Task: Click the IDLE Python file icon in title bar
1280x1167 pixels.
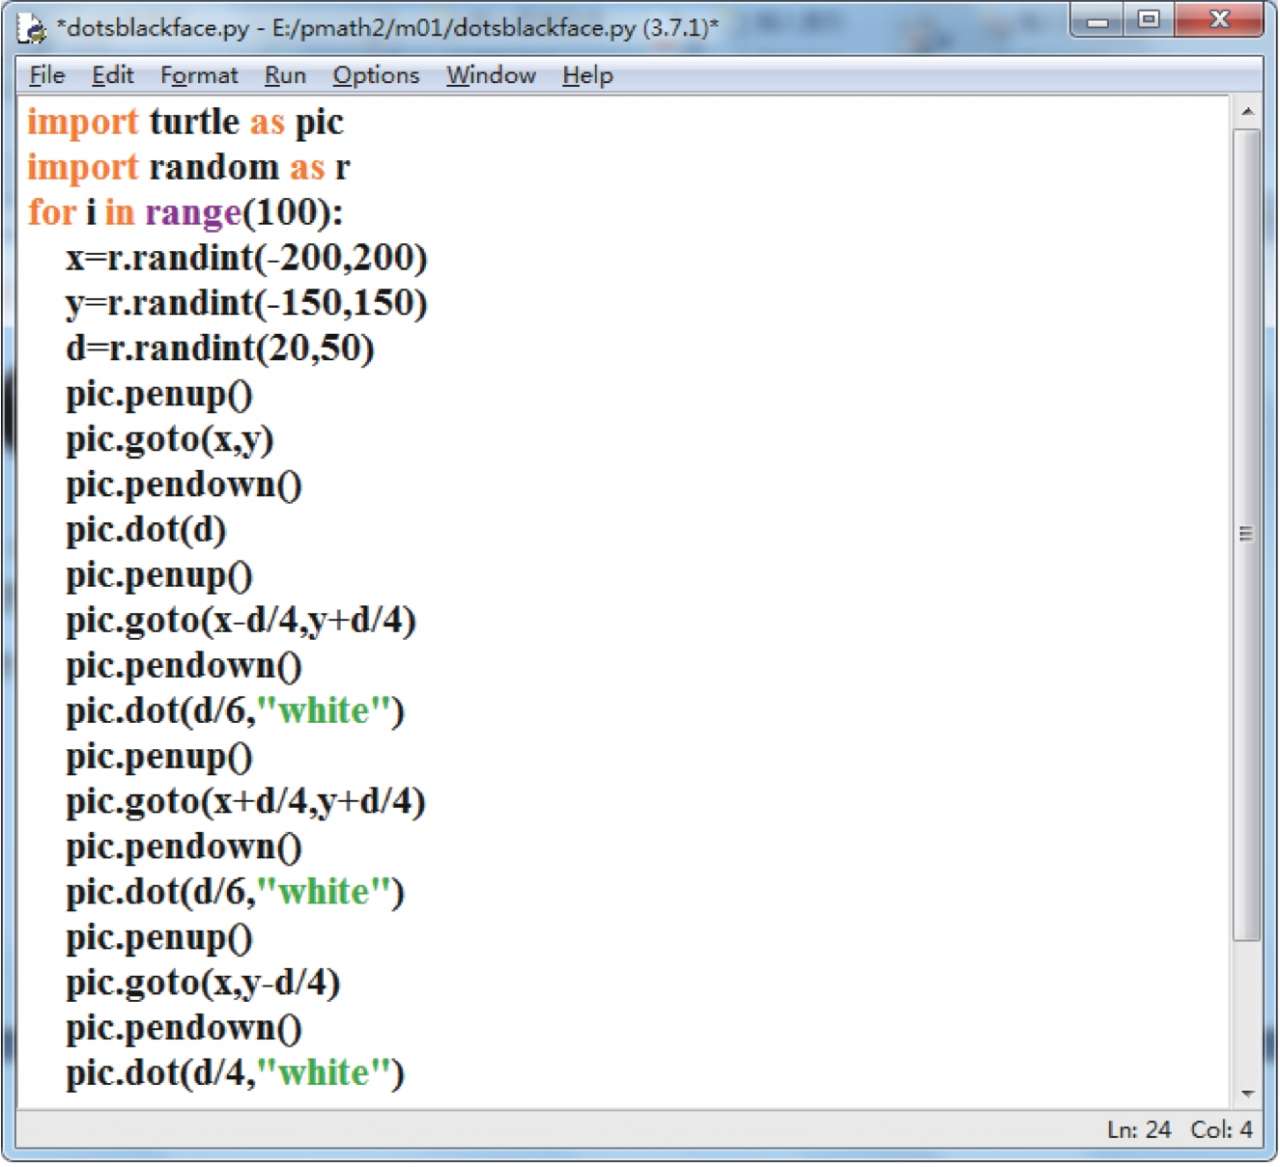Action: [x=32, y=28]
